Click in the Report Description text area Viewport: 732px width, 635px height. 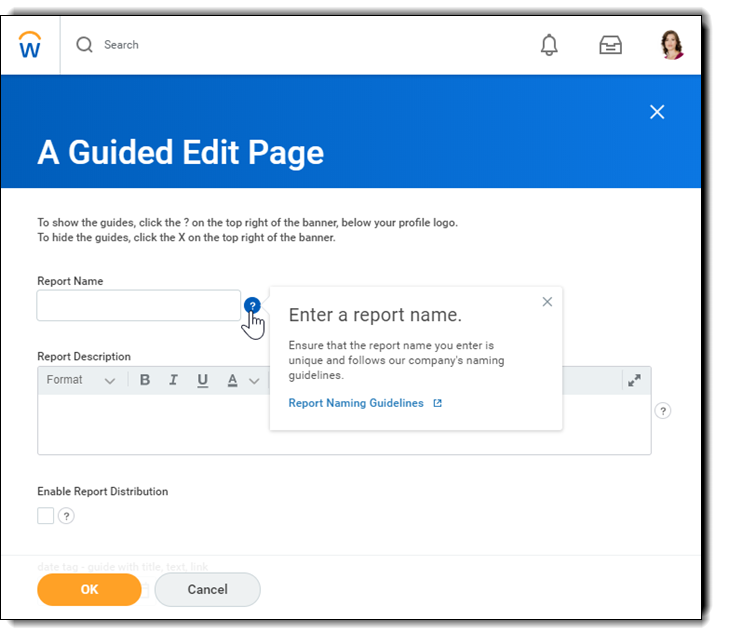point(344,424)
